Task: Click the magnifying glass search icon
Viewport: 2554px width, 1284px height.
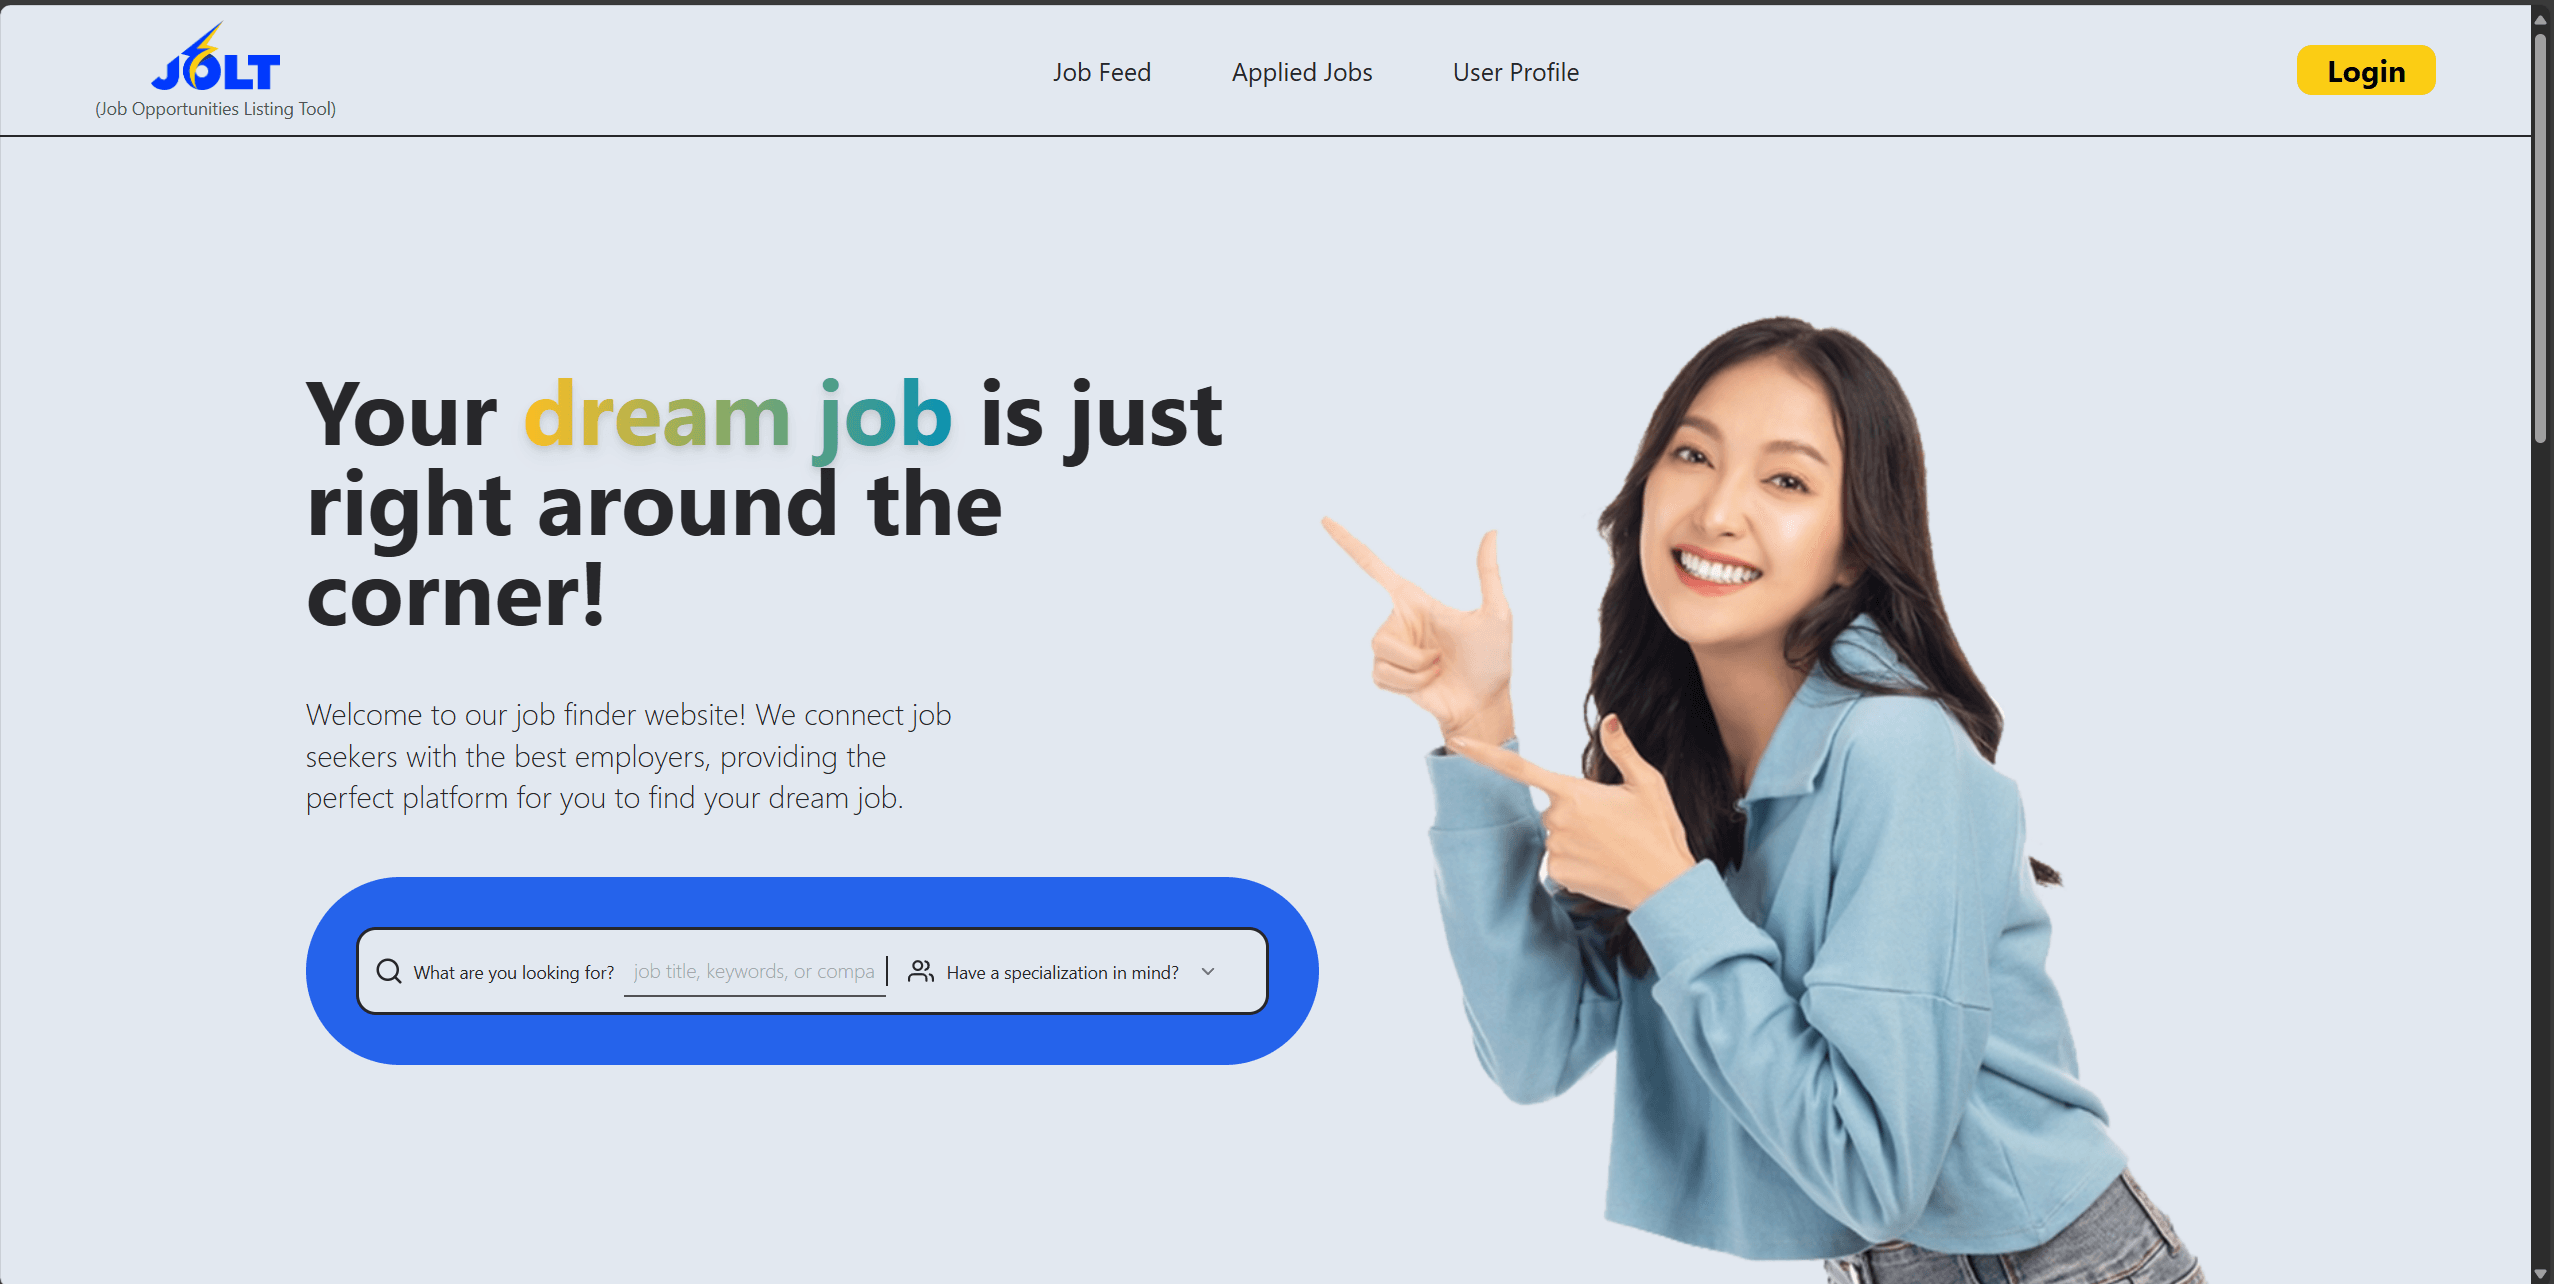Action: click(x=389, y=971)
